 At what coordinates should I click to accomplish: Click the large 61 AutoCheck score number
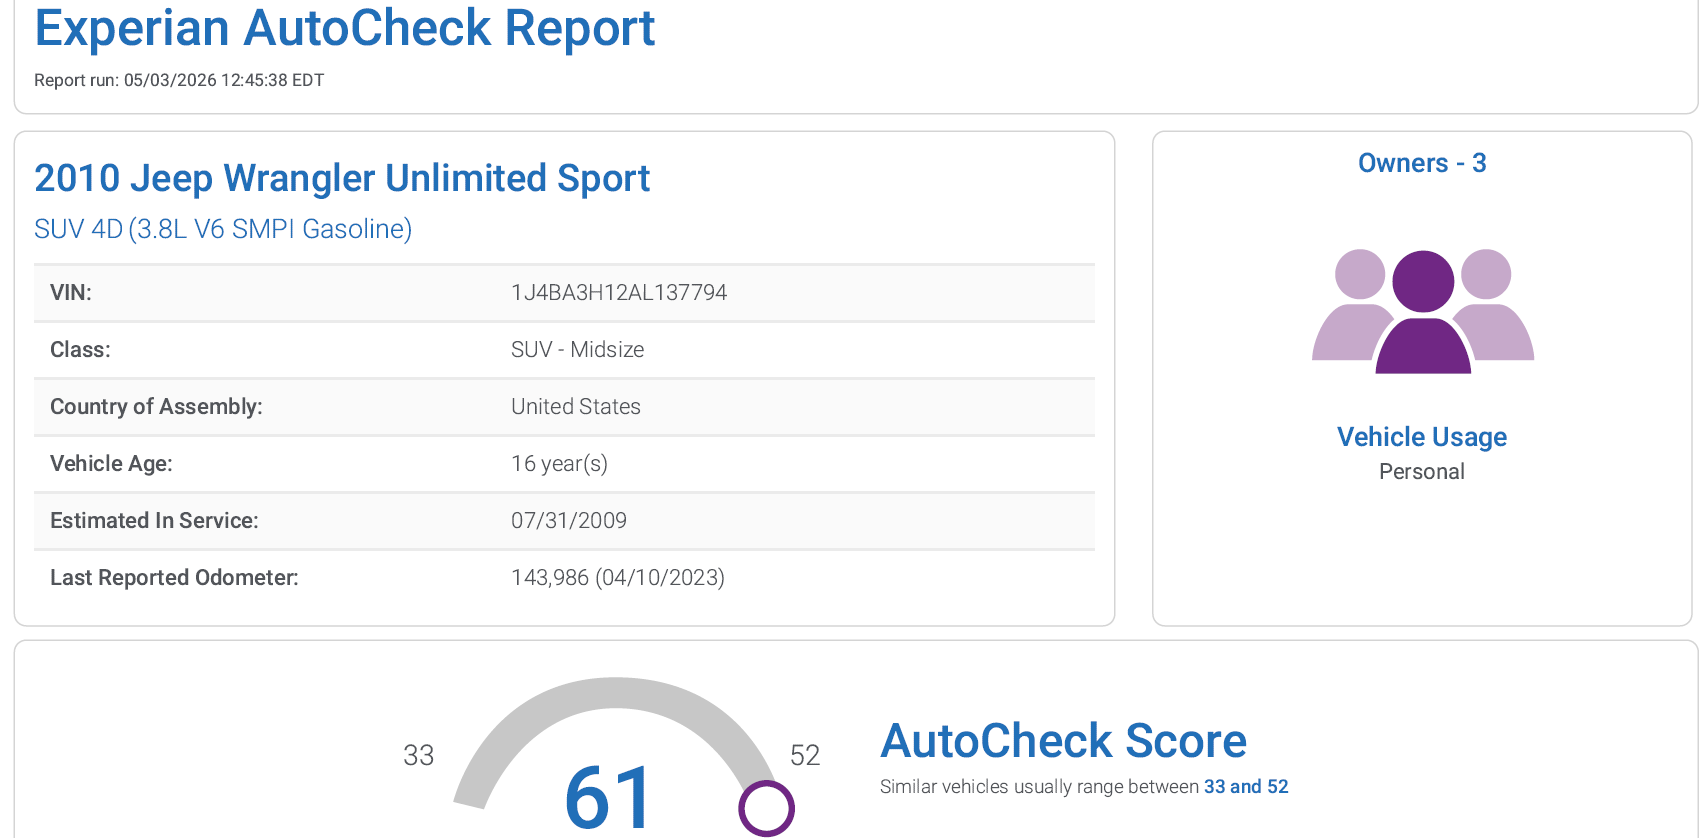click(609, 797)
